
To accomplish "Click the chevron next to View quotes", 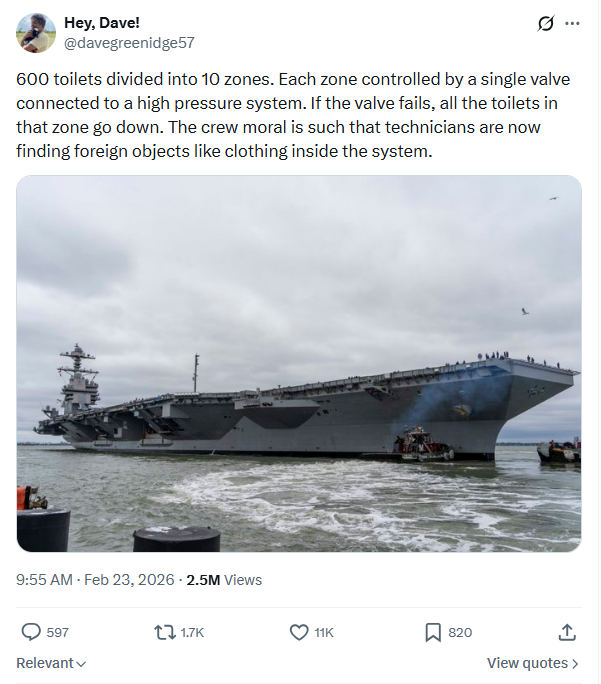I will click(x=576, y=663).
